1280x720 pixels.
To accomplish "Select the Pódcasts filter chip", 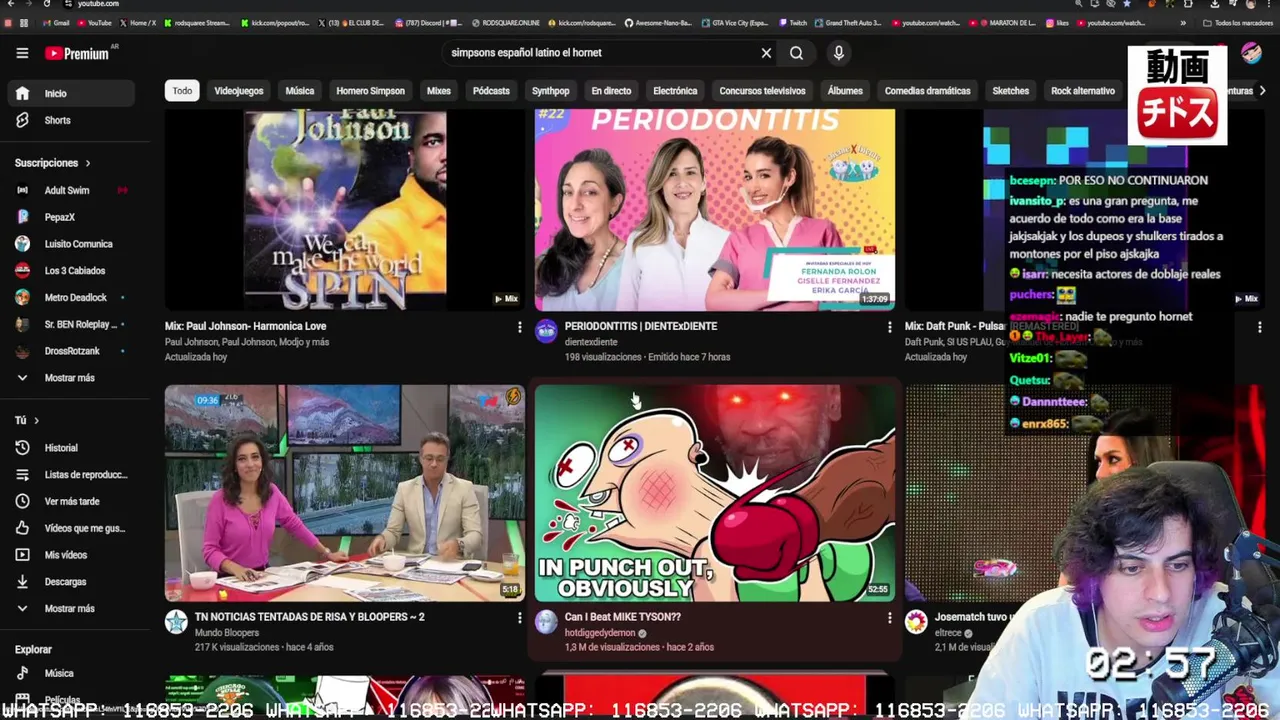I will click(491, 91).
